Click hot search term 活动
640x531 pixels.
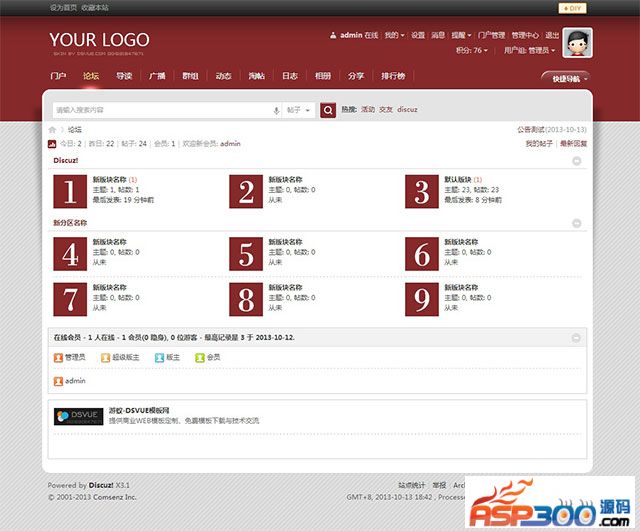pos(368,109)
